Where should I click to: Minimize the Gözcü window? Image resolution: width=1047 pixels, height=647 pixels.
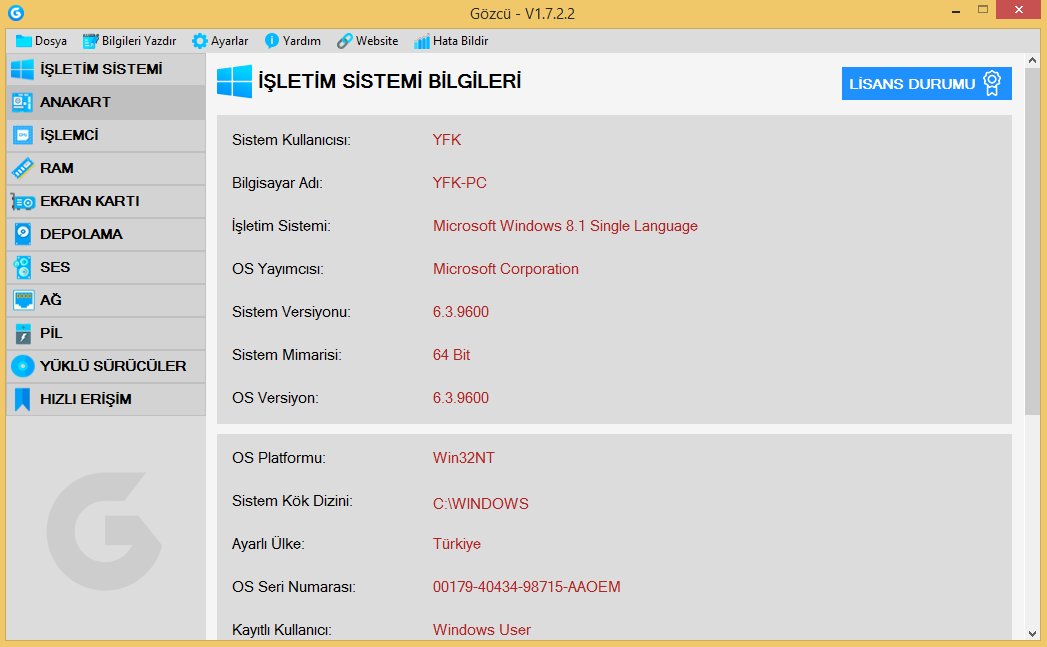click(x=956, y=11)
